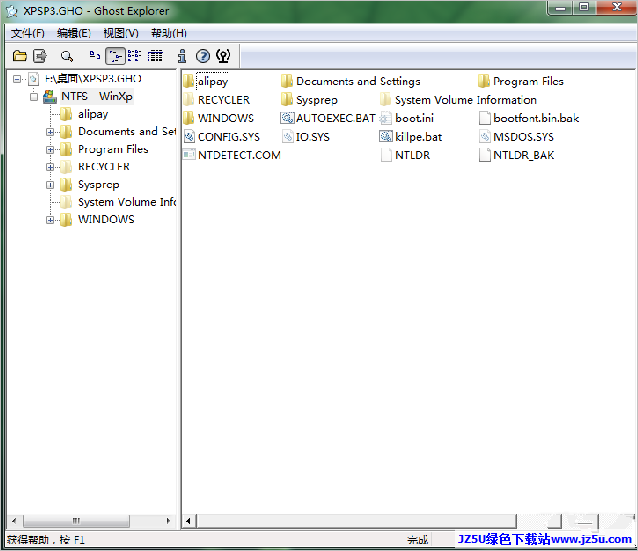Switch to Details view
The image size is (638, 551).
[155, 56]
